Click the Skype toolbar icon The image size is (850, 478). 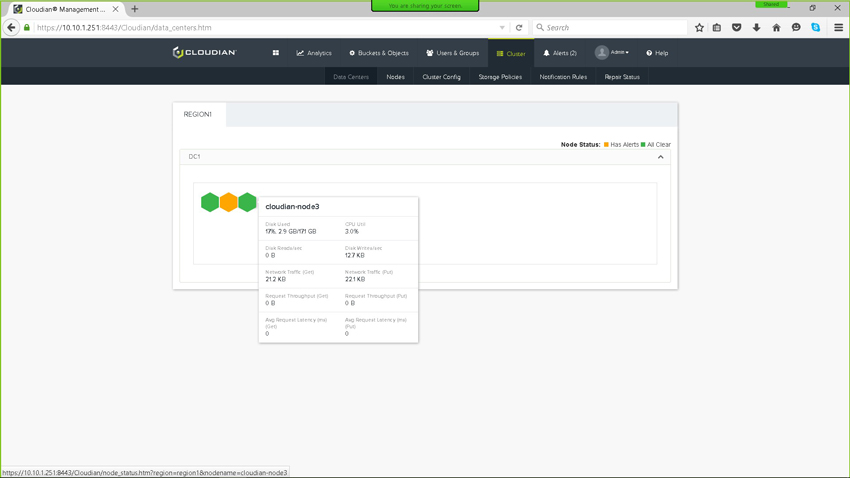tap(815, 28)
